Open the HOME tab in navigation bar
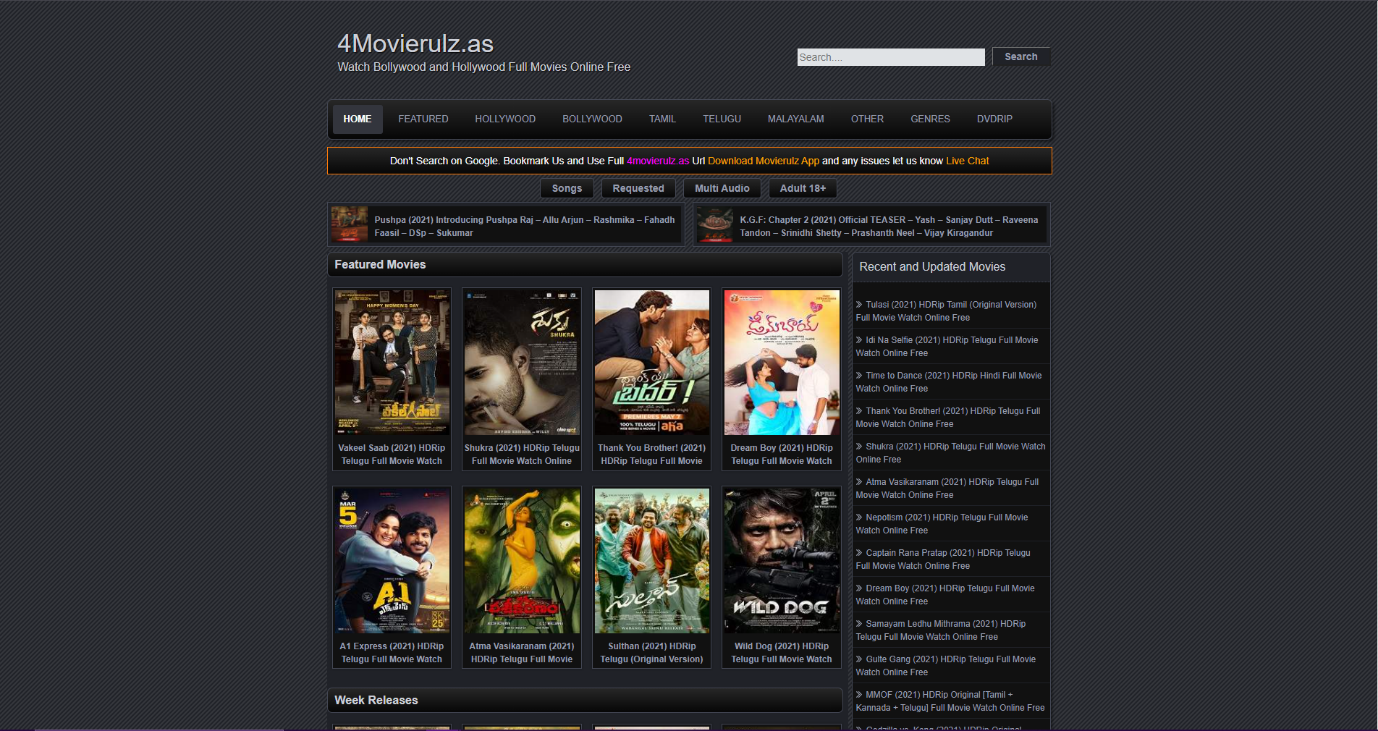This screenshot has height=731, width=1378. coord(357,119)
